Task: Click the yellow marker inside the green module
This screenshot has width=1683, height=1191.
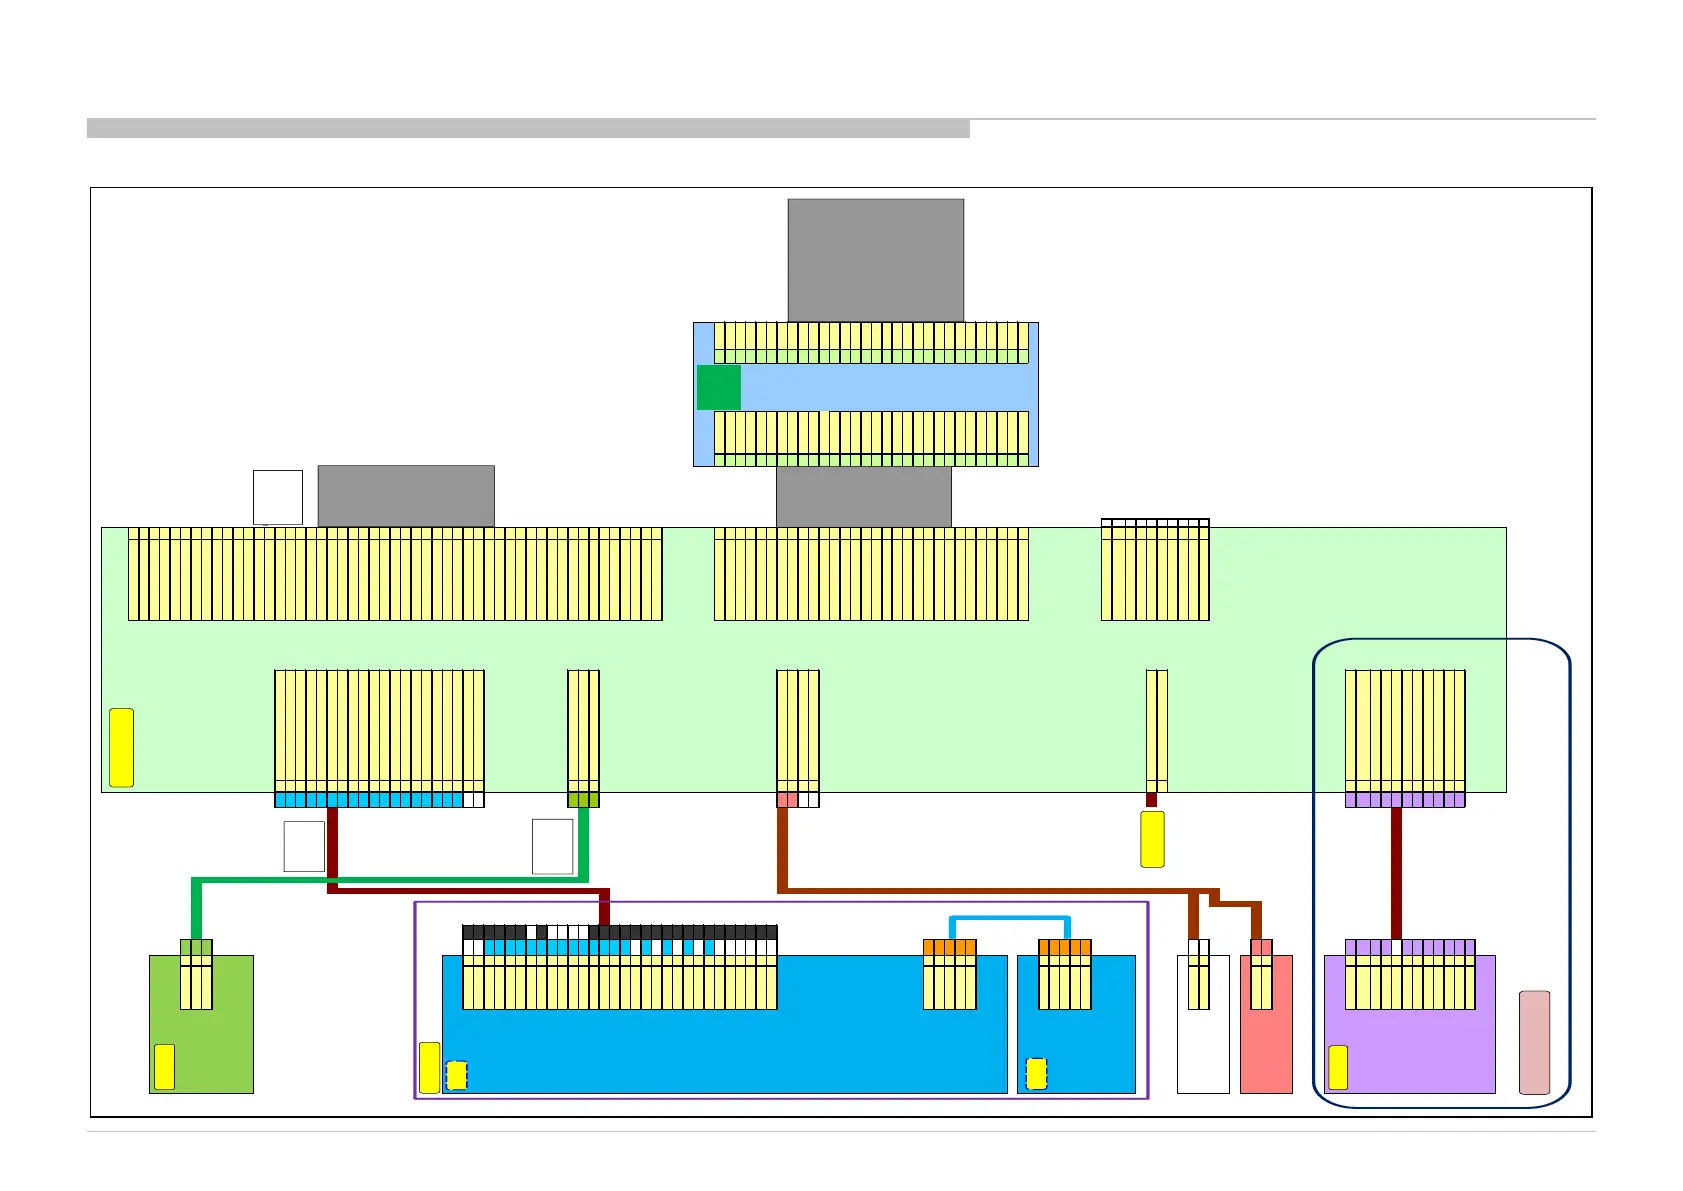Action: 165,1066
